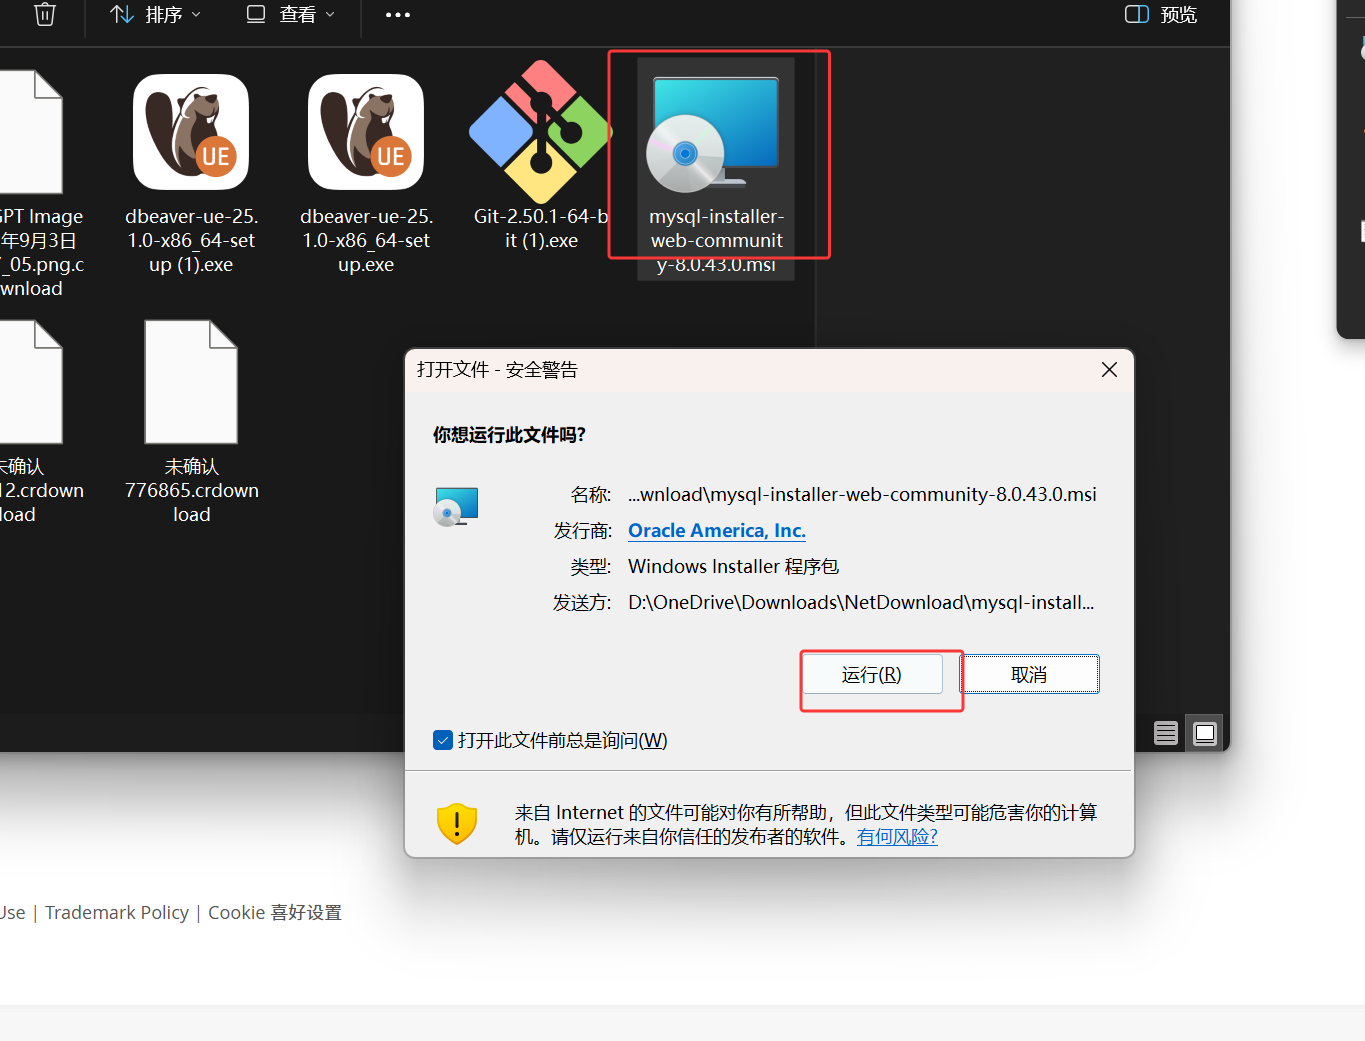Switch Explorer to large thumbnails view icon
This screenshot has width=1365, height=1041.
tap(1205, 733)
